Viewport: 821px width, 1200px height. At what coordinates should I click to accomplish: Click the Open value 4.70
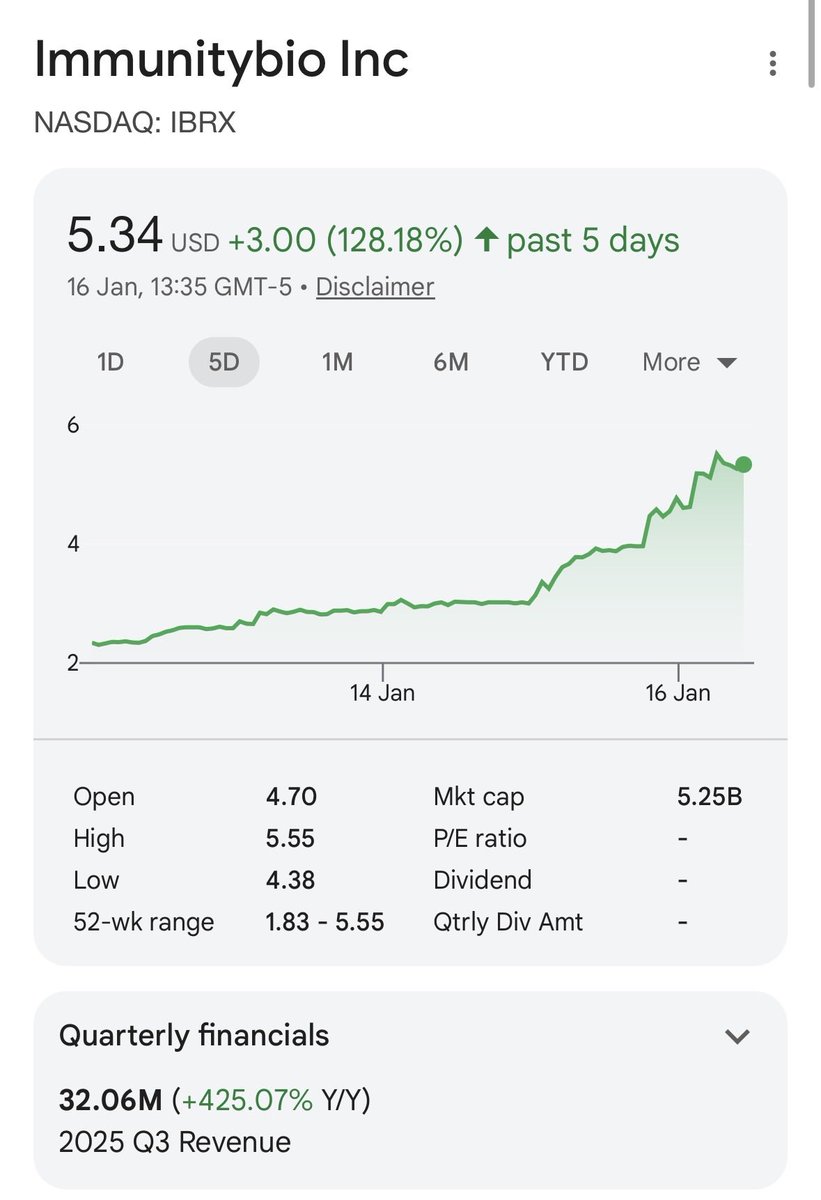tap(291, 797)
